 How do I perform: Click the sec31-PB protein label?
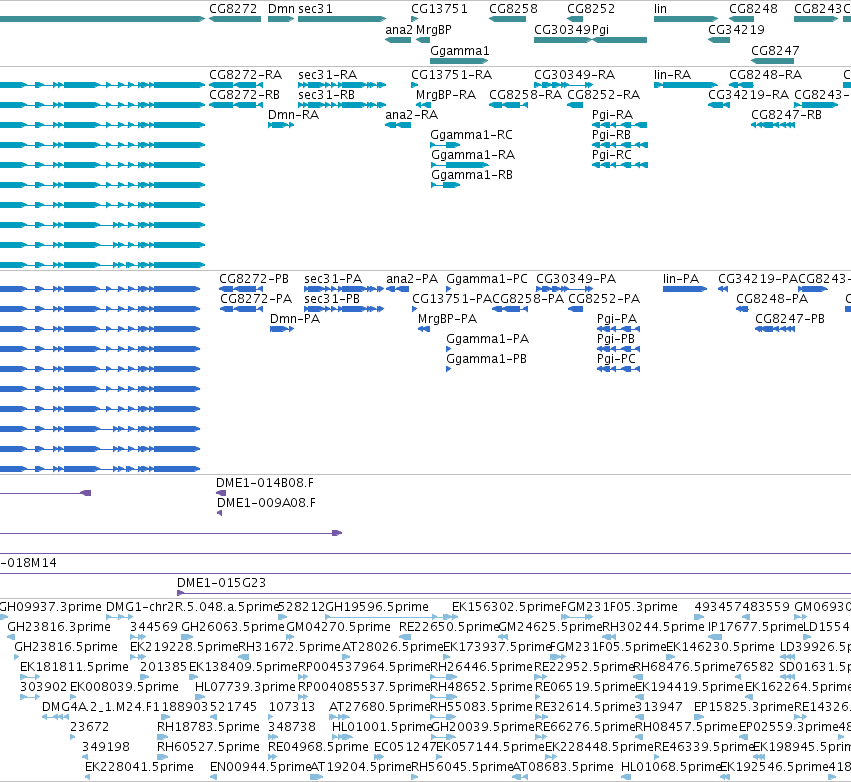332,299
